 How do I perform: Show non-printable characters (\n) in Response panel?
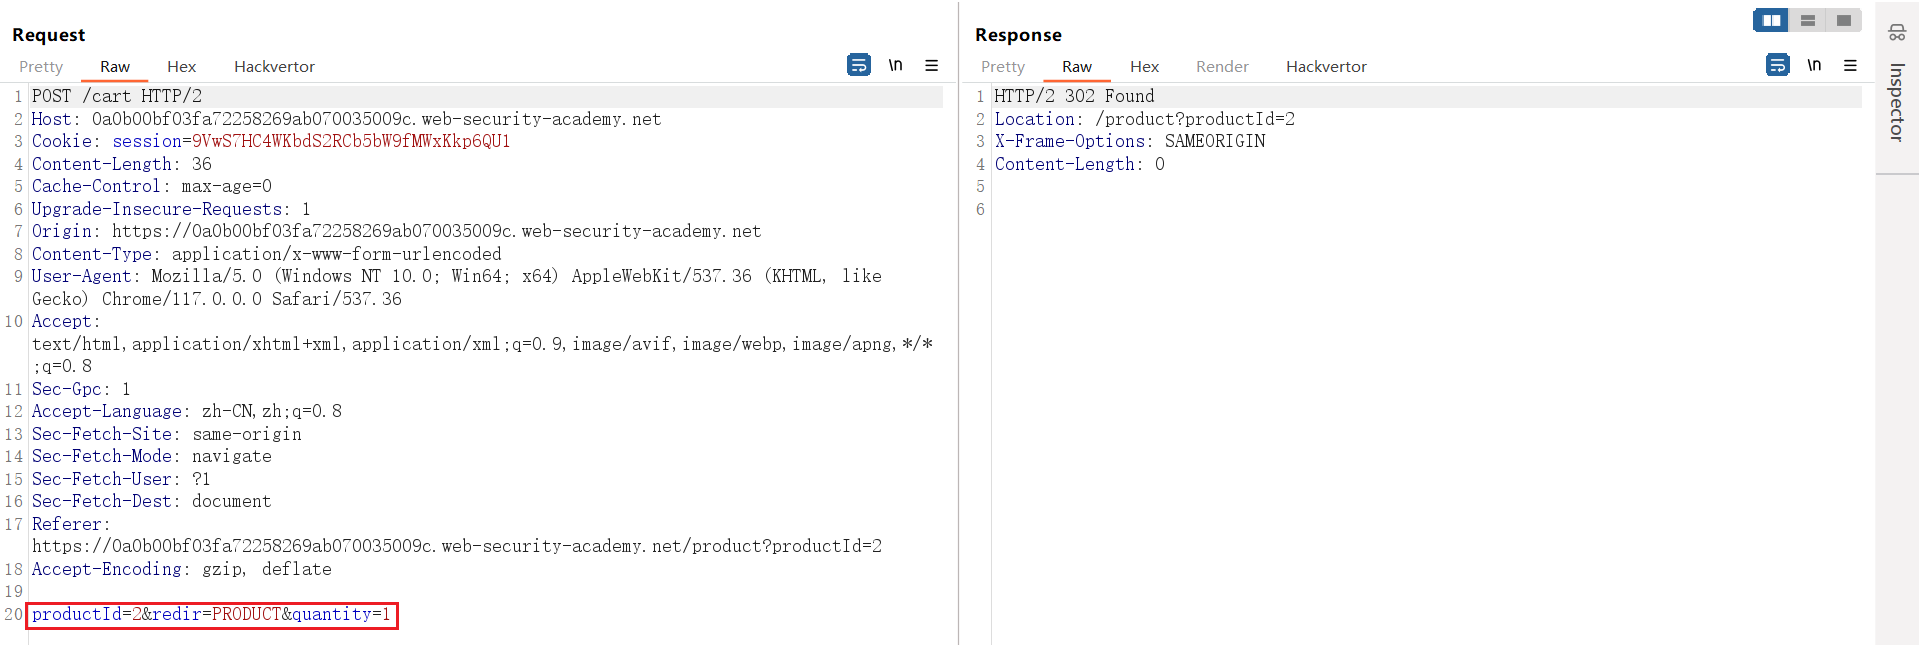(1814, 65)
